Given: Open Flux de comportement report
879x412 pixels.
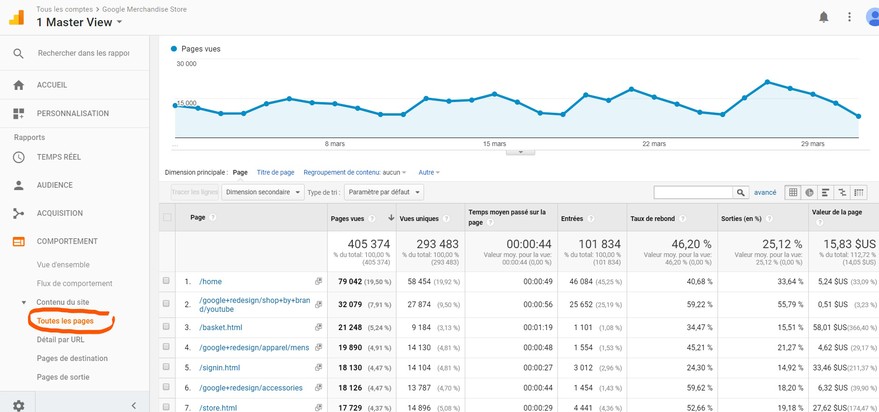Looking at the screenshot, I should point(75,284).
